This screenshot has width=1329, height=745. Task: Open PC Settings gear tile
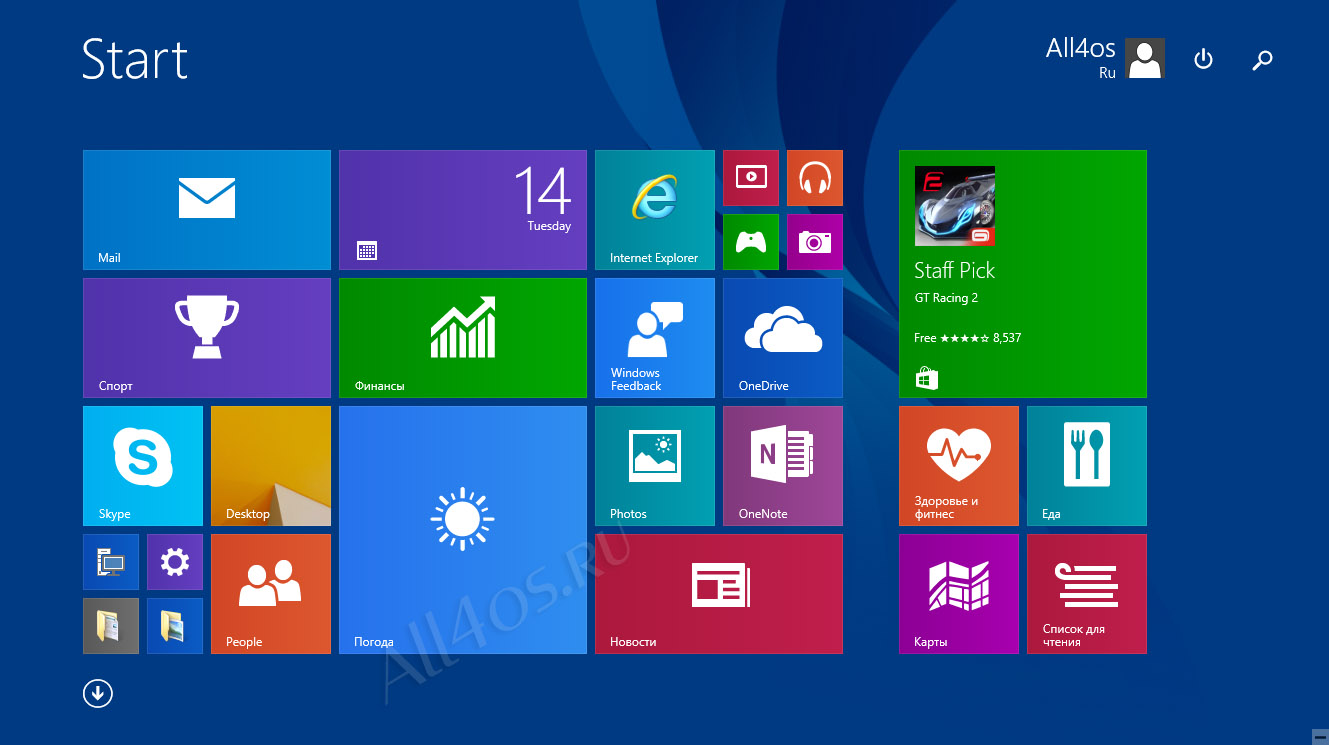pos(174,562)
